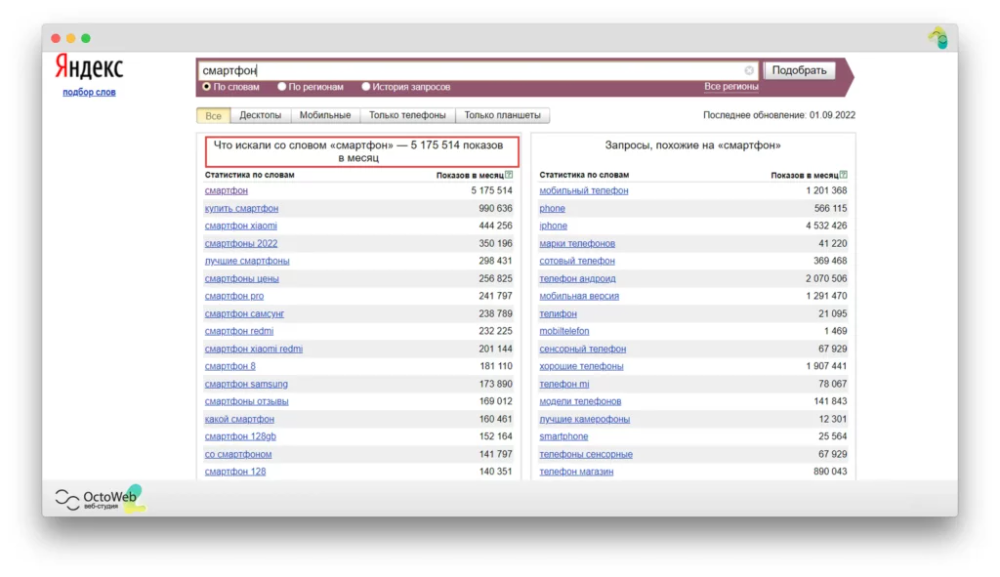Screen dimensions: 1000x577
Task: Click help icon beside right 'Показов в месяц'
Action: point(844,175)
